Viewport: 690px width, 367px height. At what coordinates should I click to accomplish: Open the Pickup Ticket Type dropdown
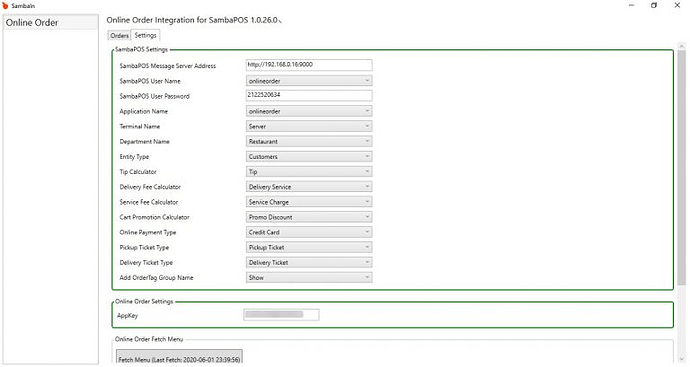coord(309,247)
